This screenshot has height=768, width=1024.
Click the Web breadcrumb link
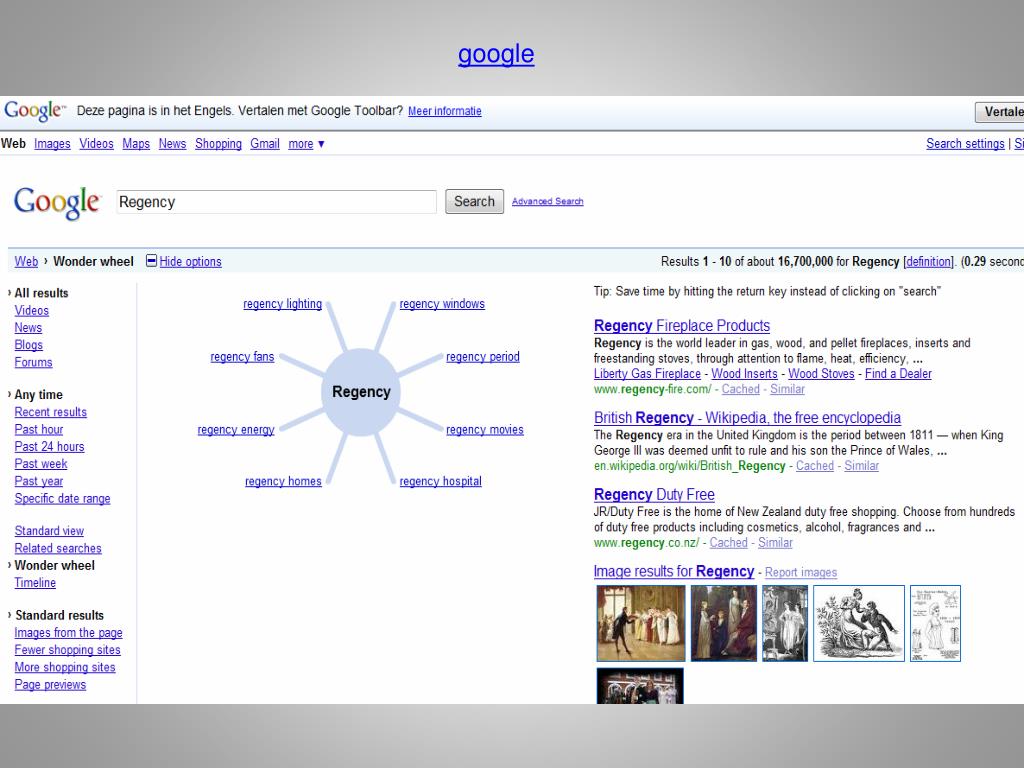(x=26, y=261)
